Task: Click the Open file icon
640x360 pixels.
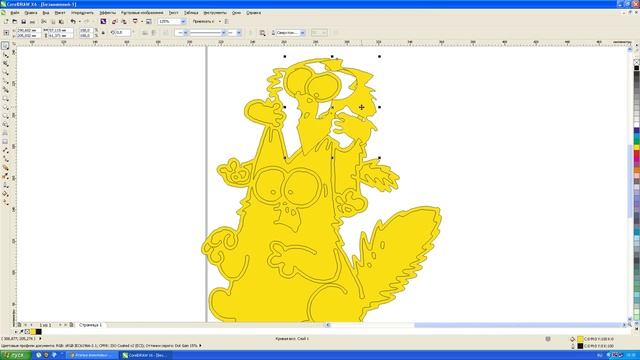Action: (x=15, y=21)
